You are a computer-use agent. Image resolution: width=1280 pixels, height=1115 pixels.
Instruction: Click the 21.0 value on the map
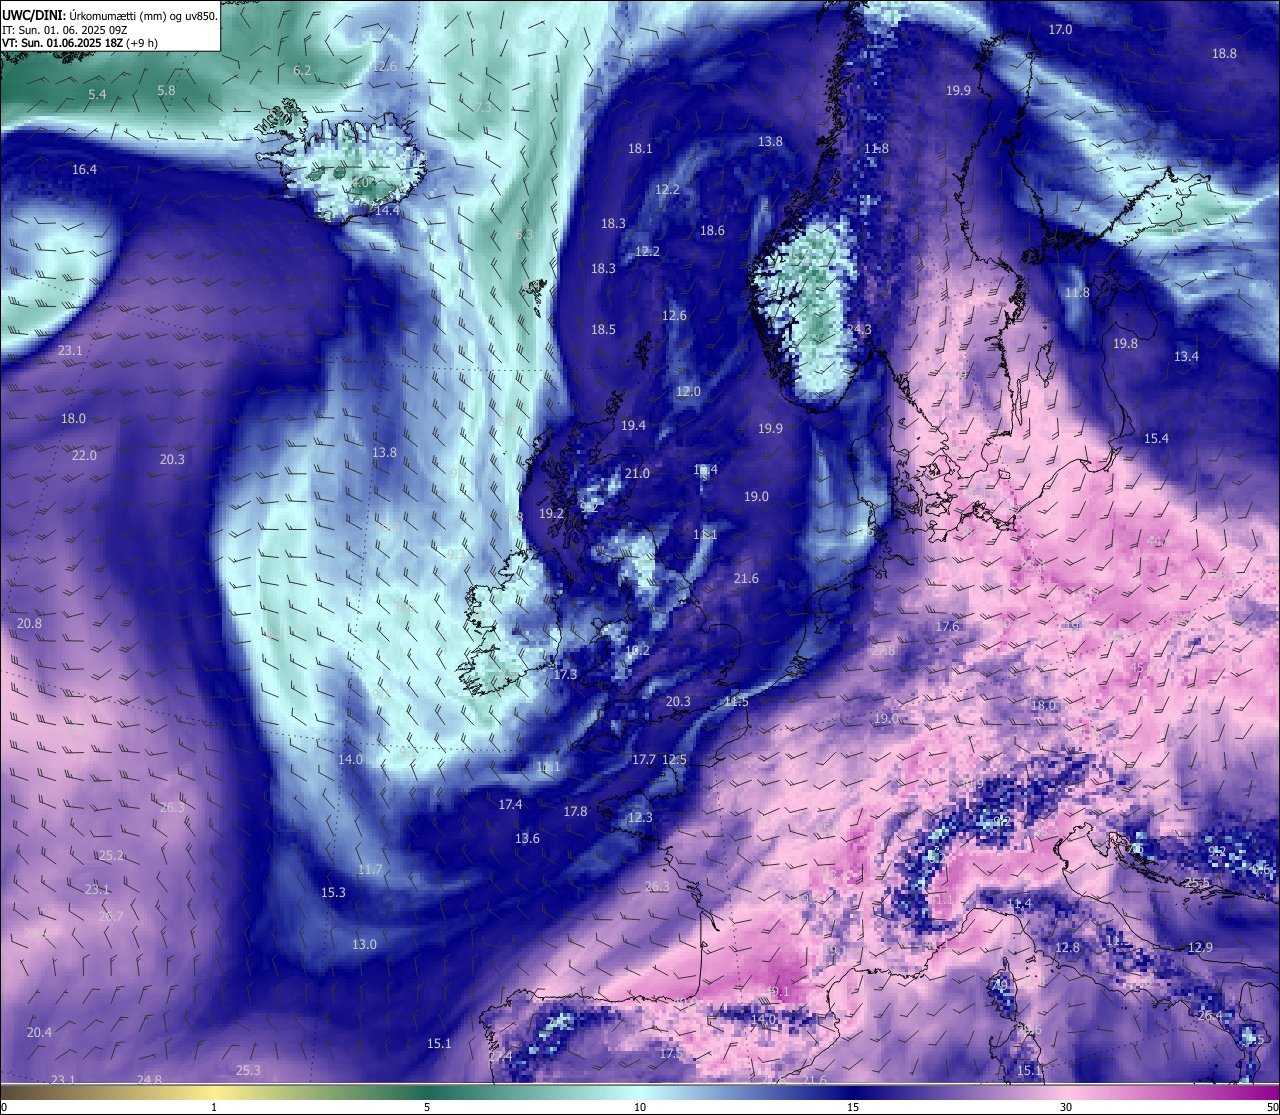(x=637, y=474)
